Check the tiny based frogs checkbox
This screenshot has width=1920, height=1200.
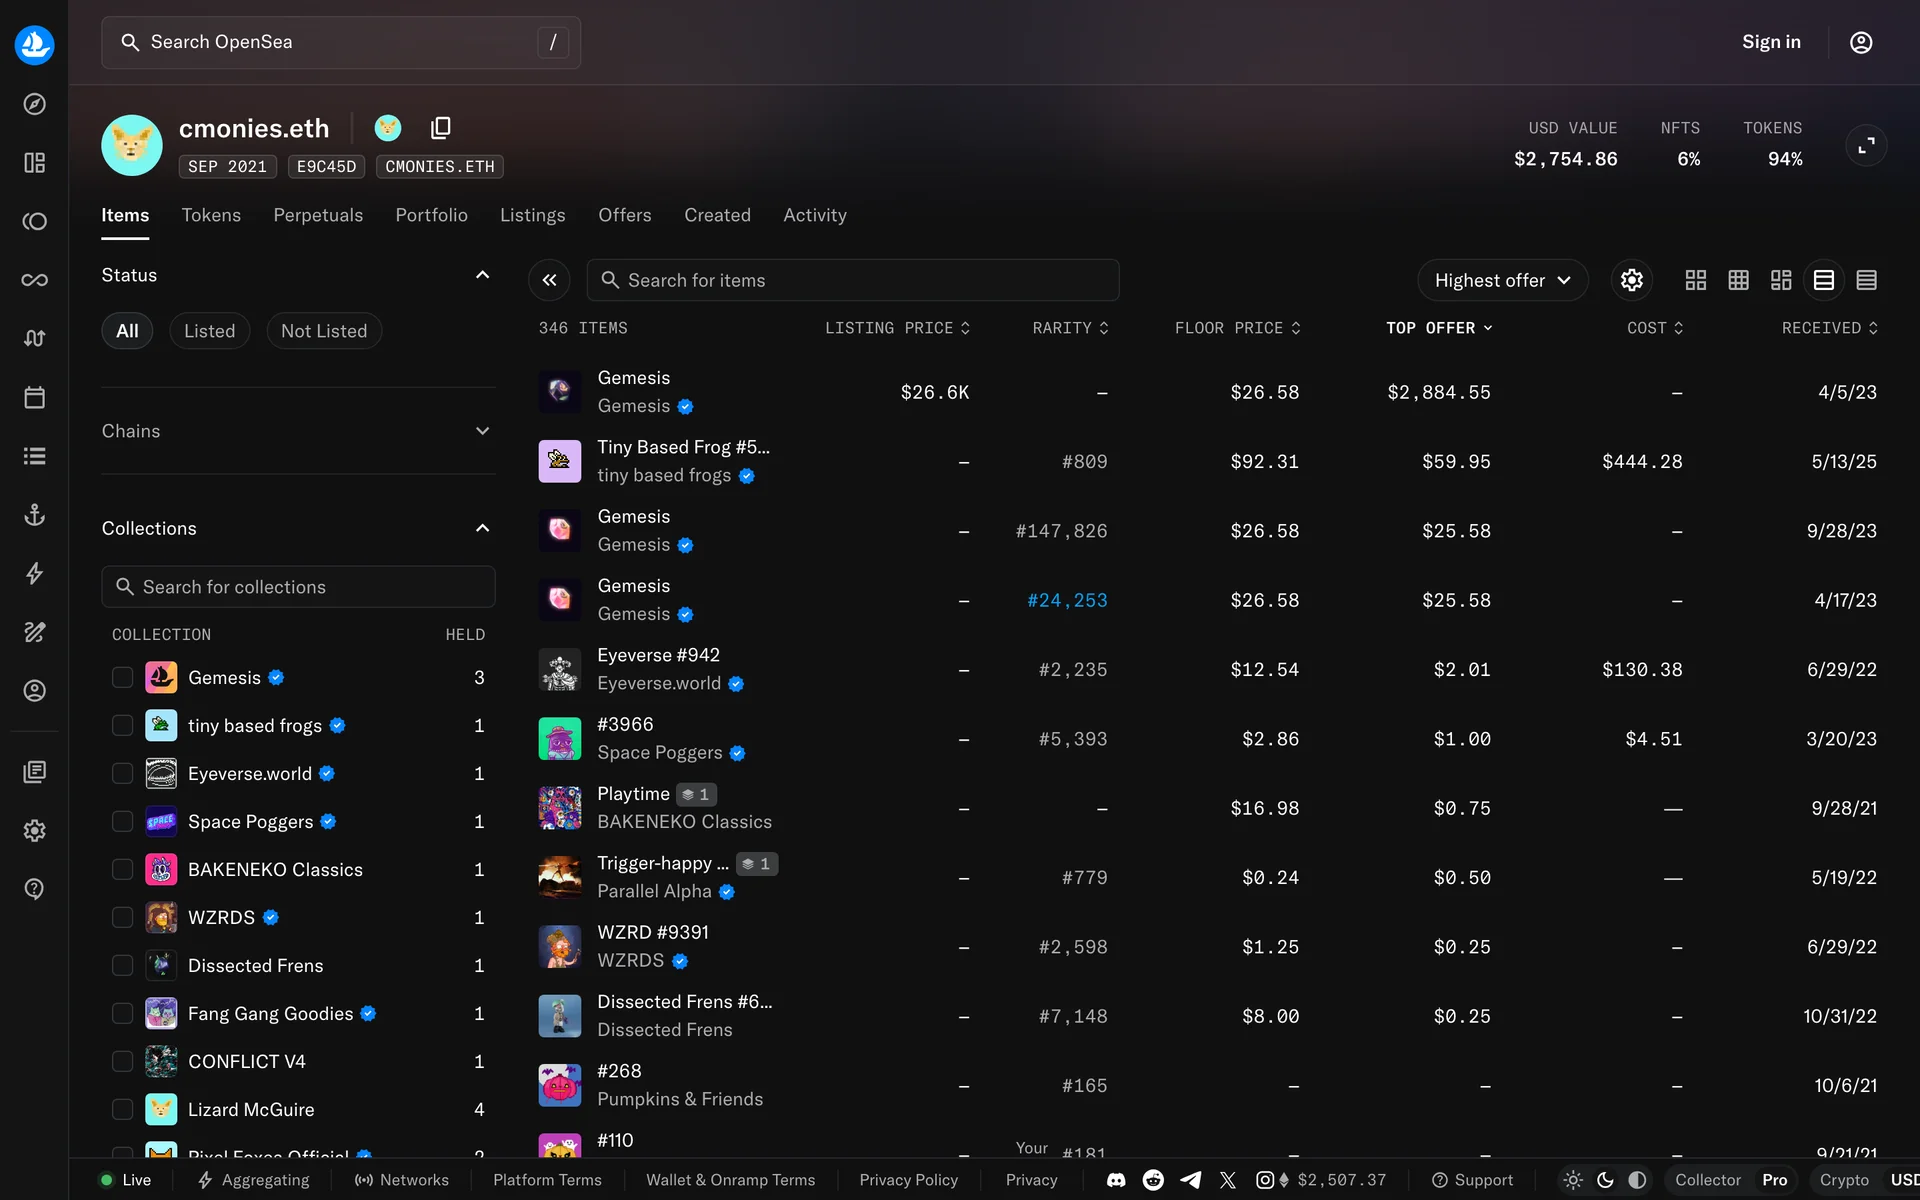tap(122, 726)
